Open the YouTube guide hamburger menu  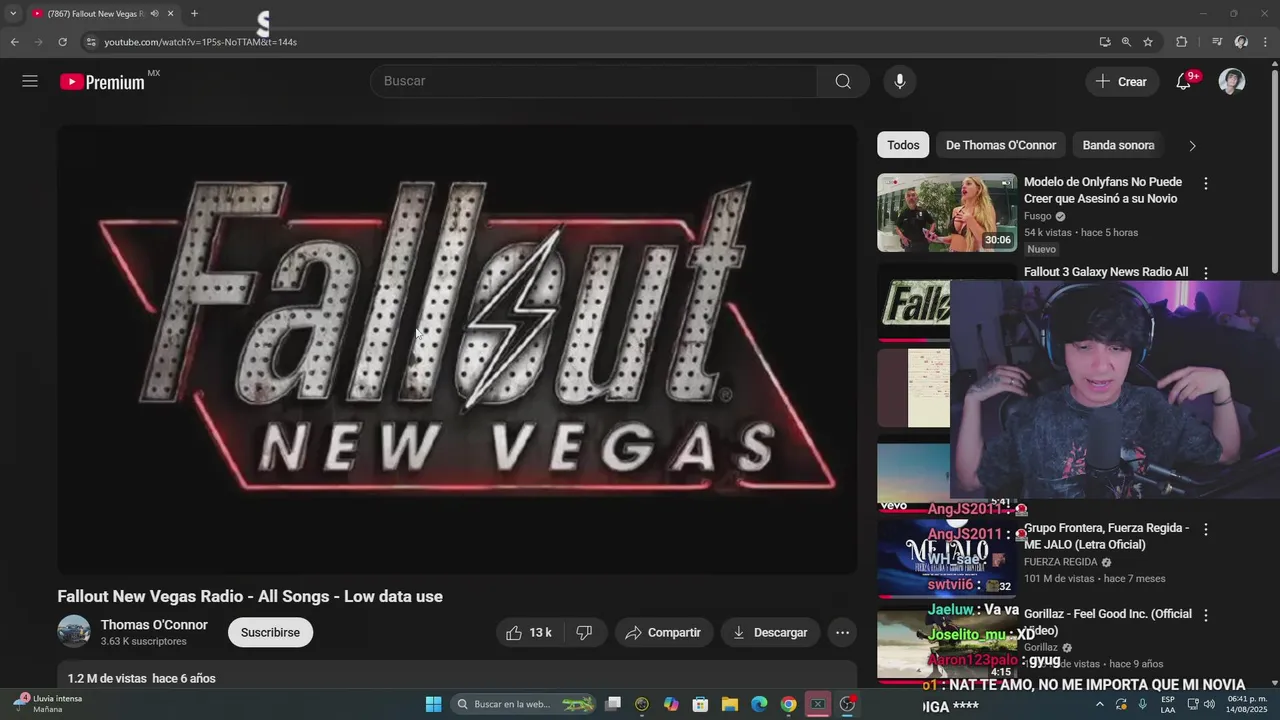(x=30, y=81)
